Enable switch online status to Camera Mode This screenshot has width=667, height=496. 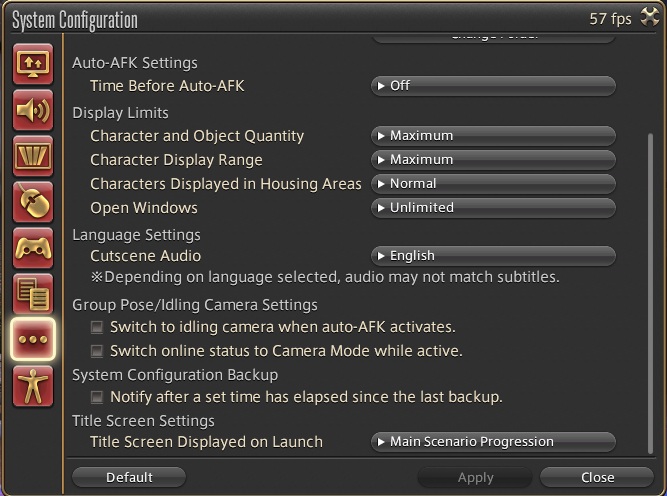[97, 351]
